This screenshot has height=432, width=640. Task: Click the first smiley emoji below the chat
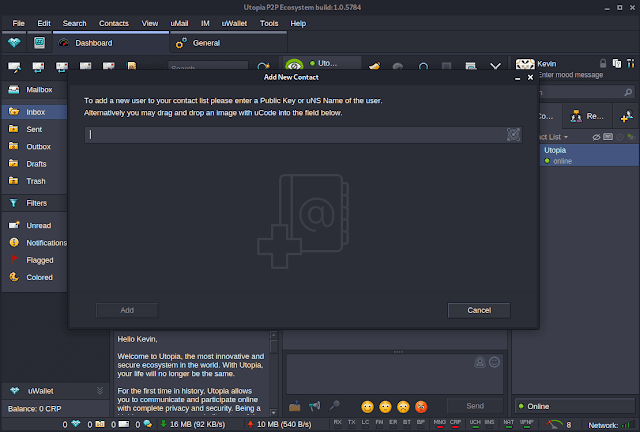coord(368,406)
